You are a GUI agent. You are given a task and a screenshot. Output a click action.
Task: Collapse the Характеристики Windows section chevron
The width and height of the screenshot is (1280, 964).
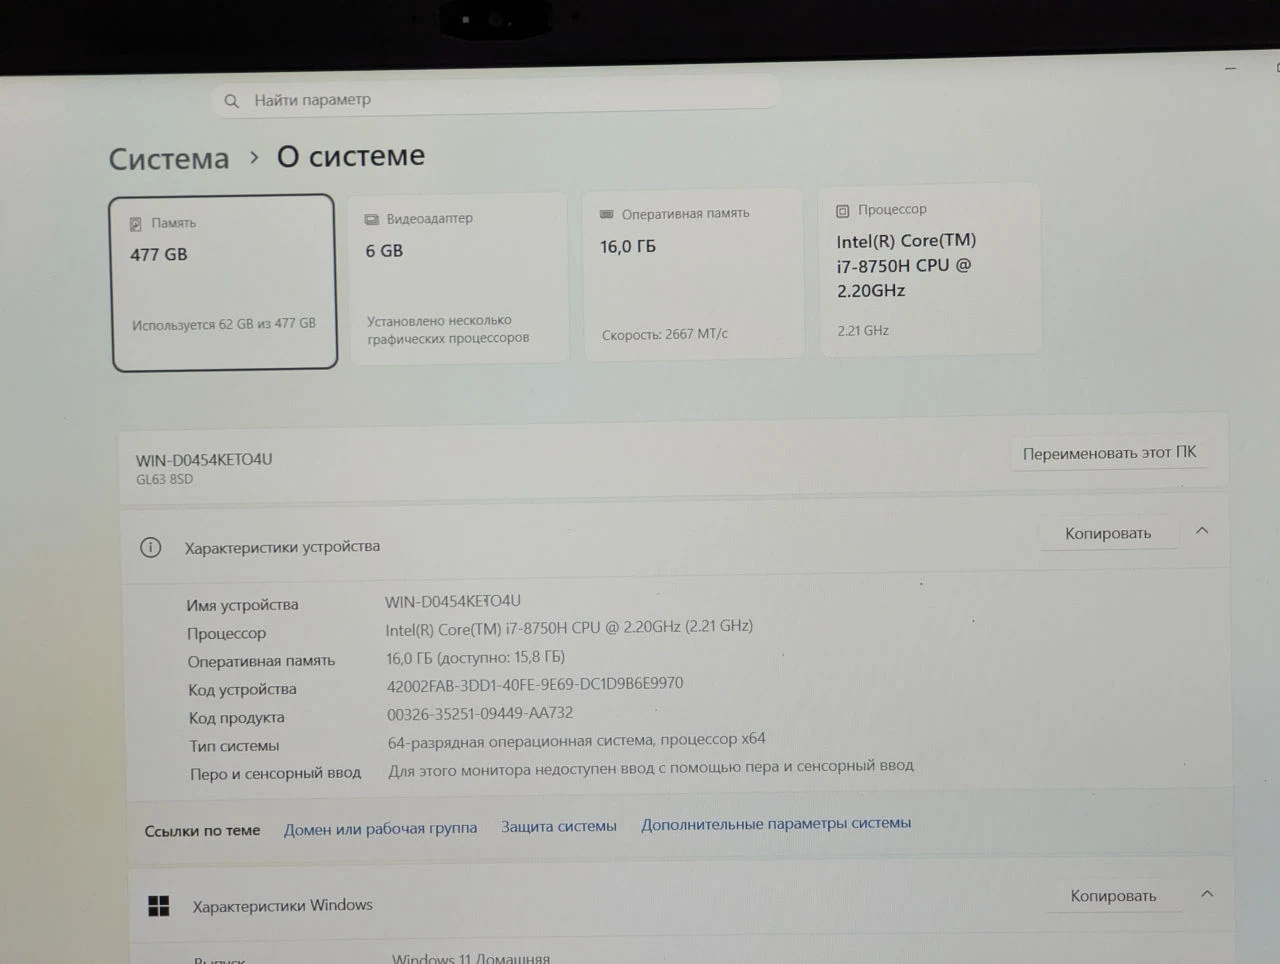[x=1207, y=894]
